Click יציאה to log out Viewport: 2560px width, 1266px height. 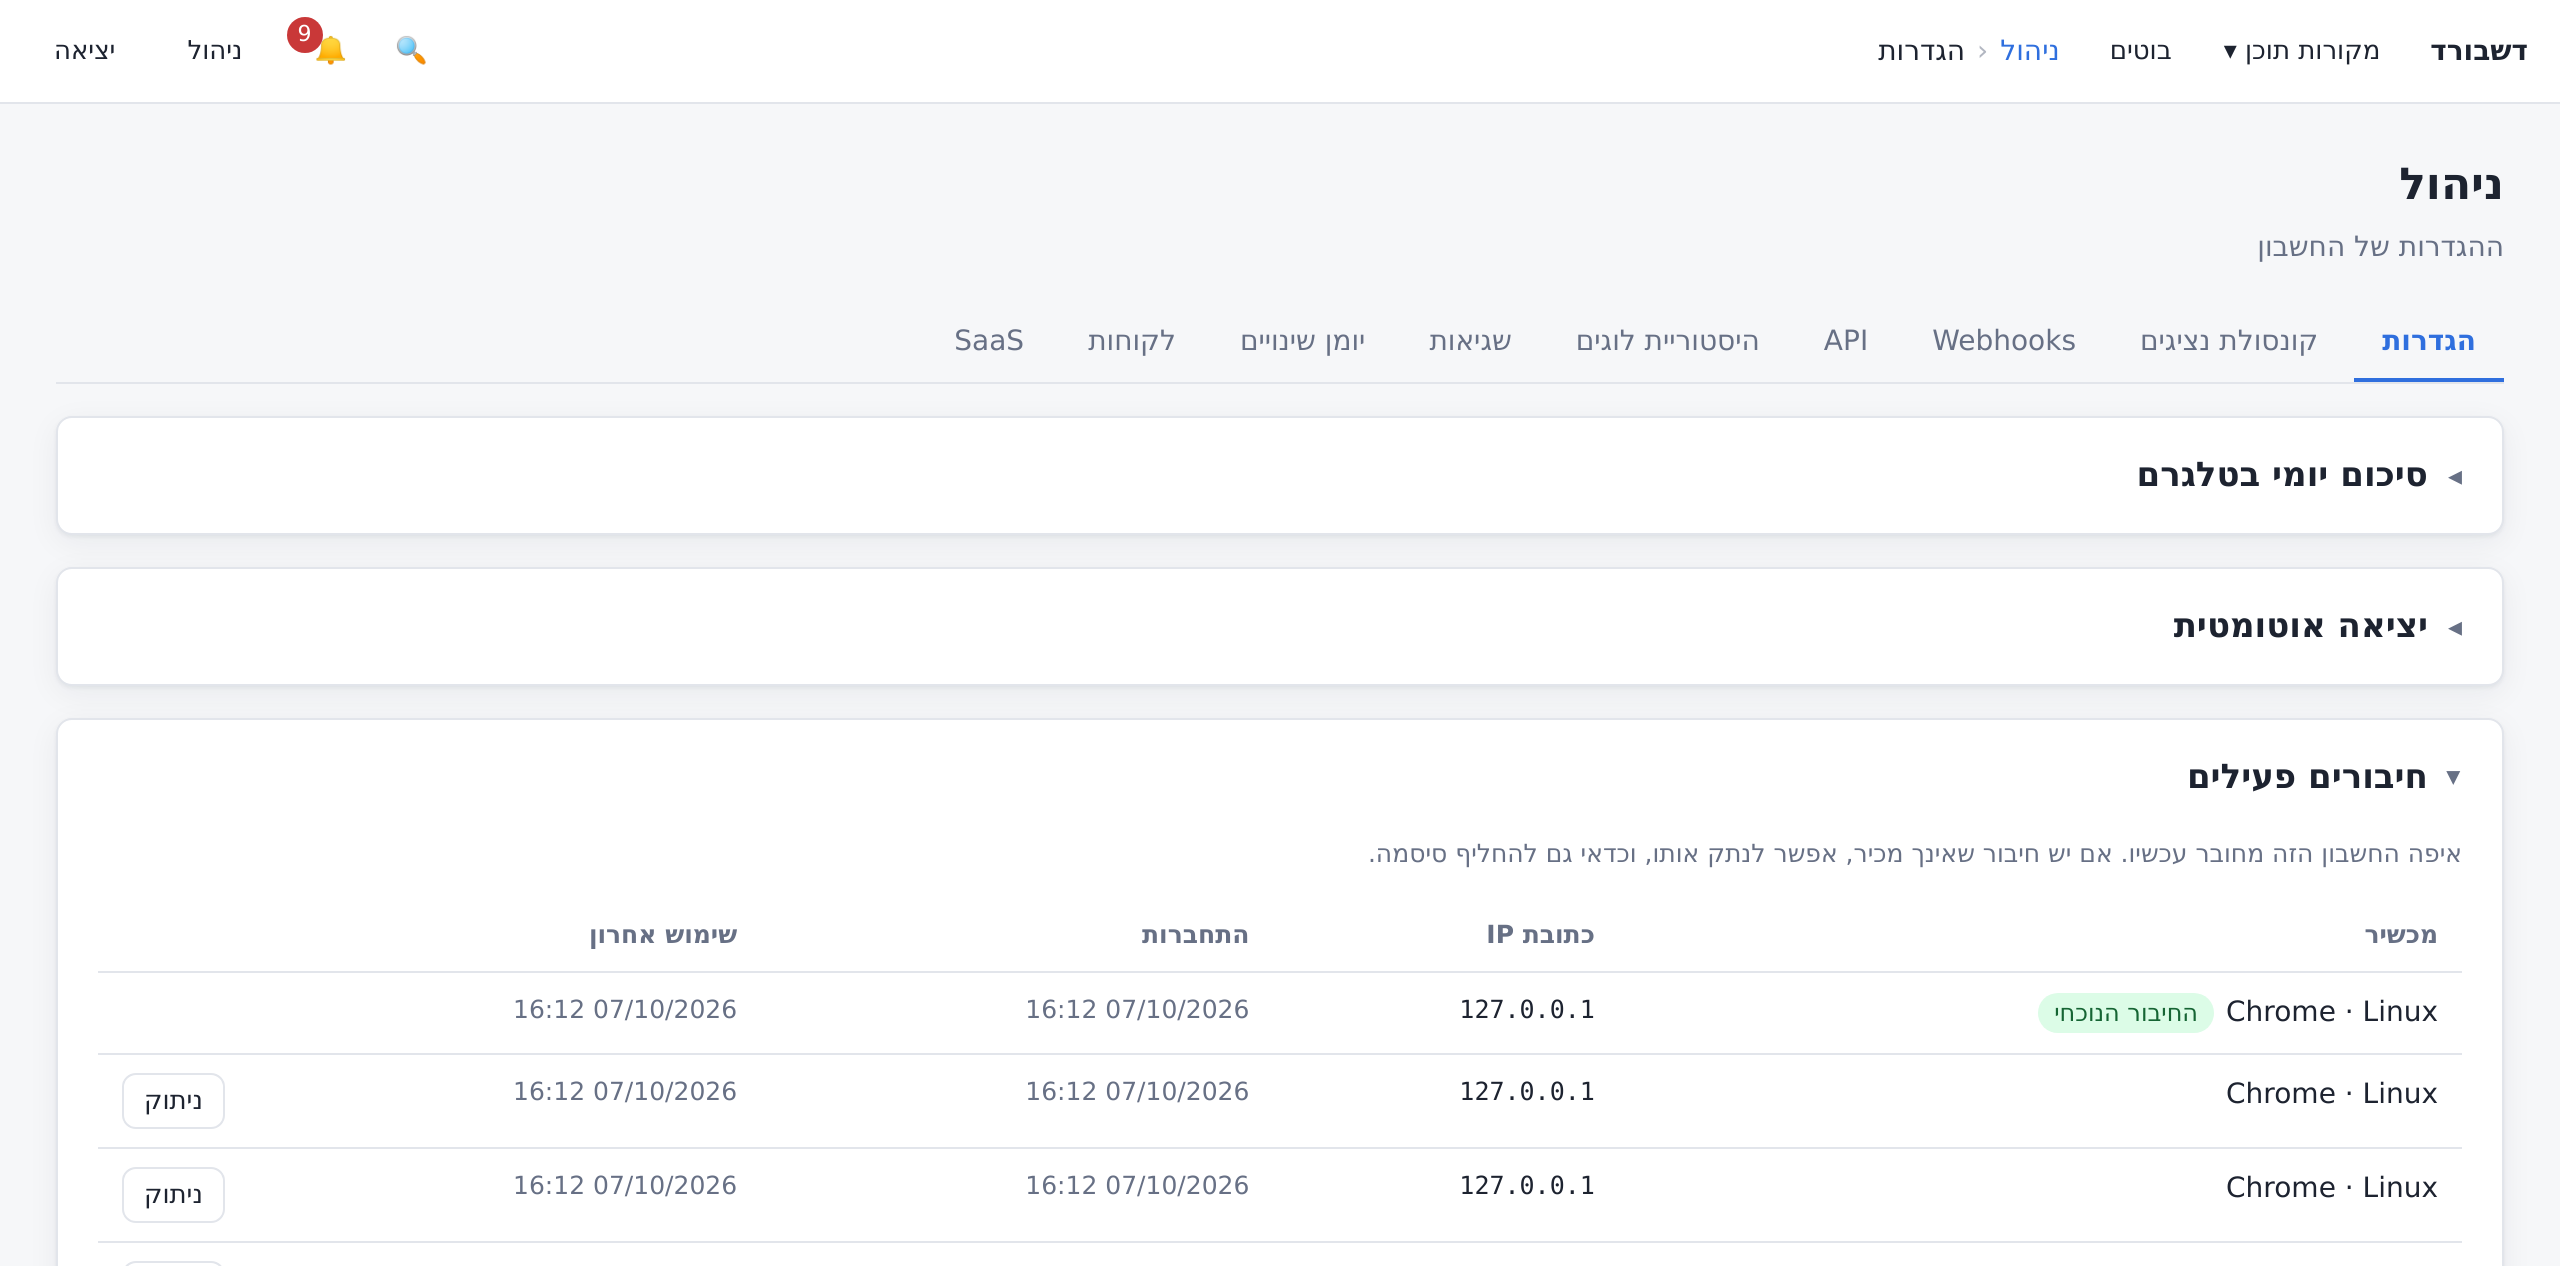(x=85, y=50)
